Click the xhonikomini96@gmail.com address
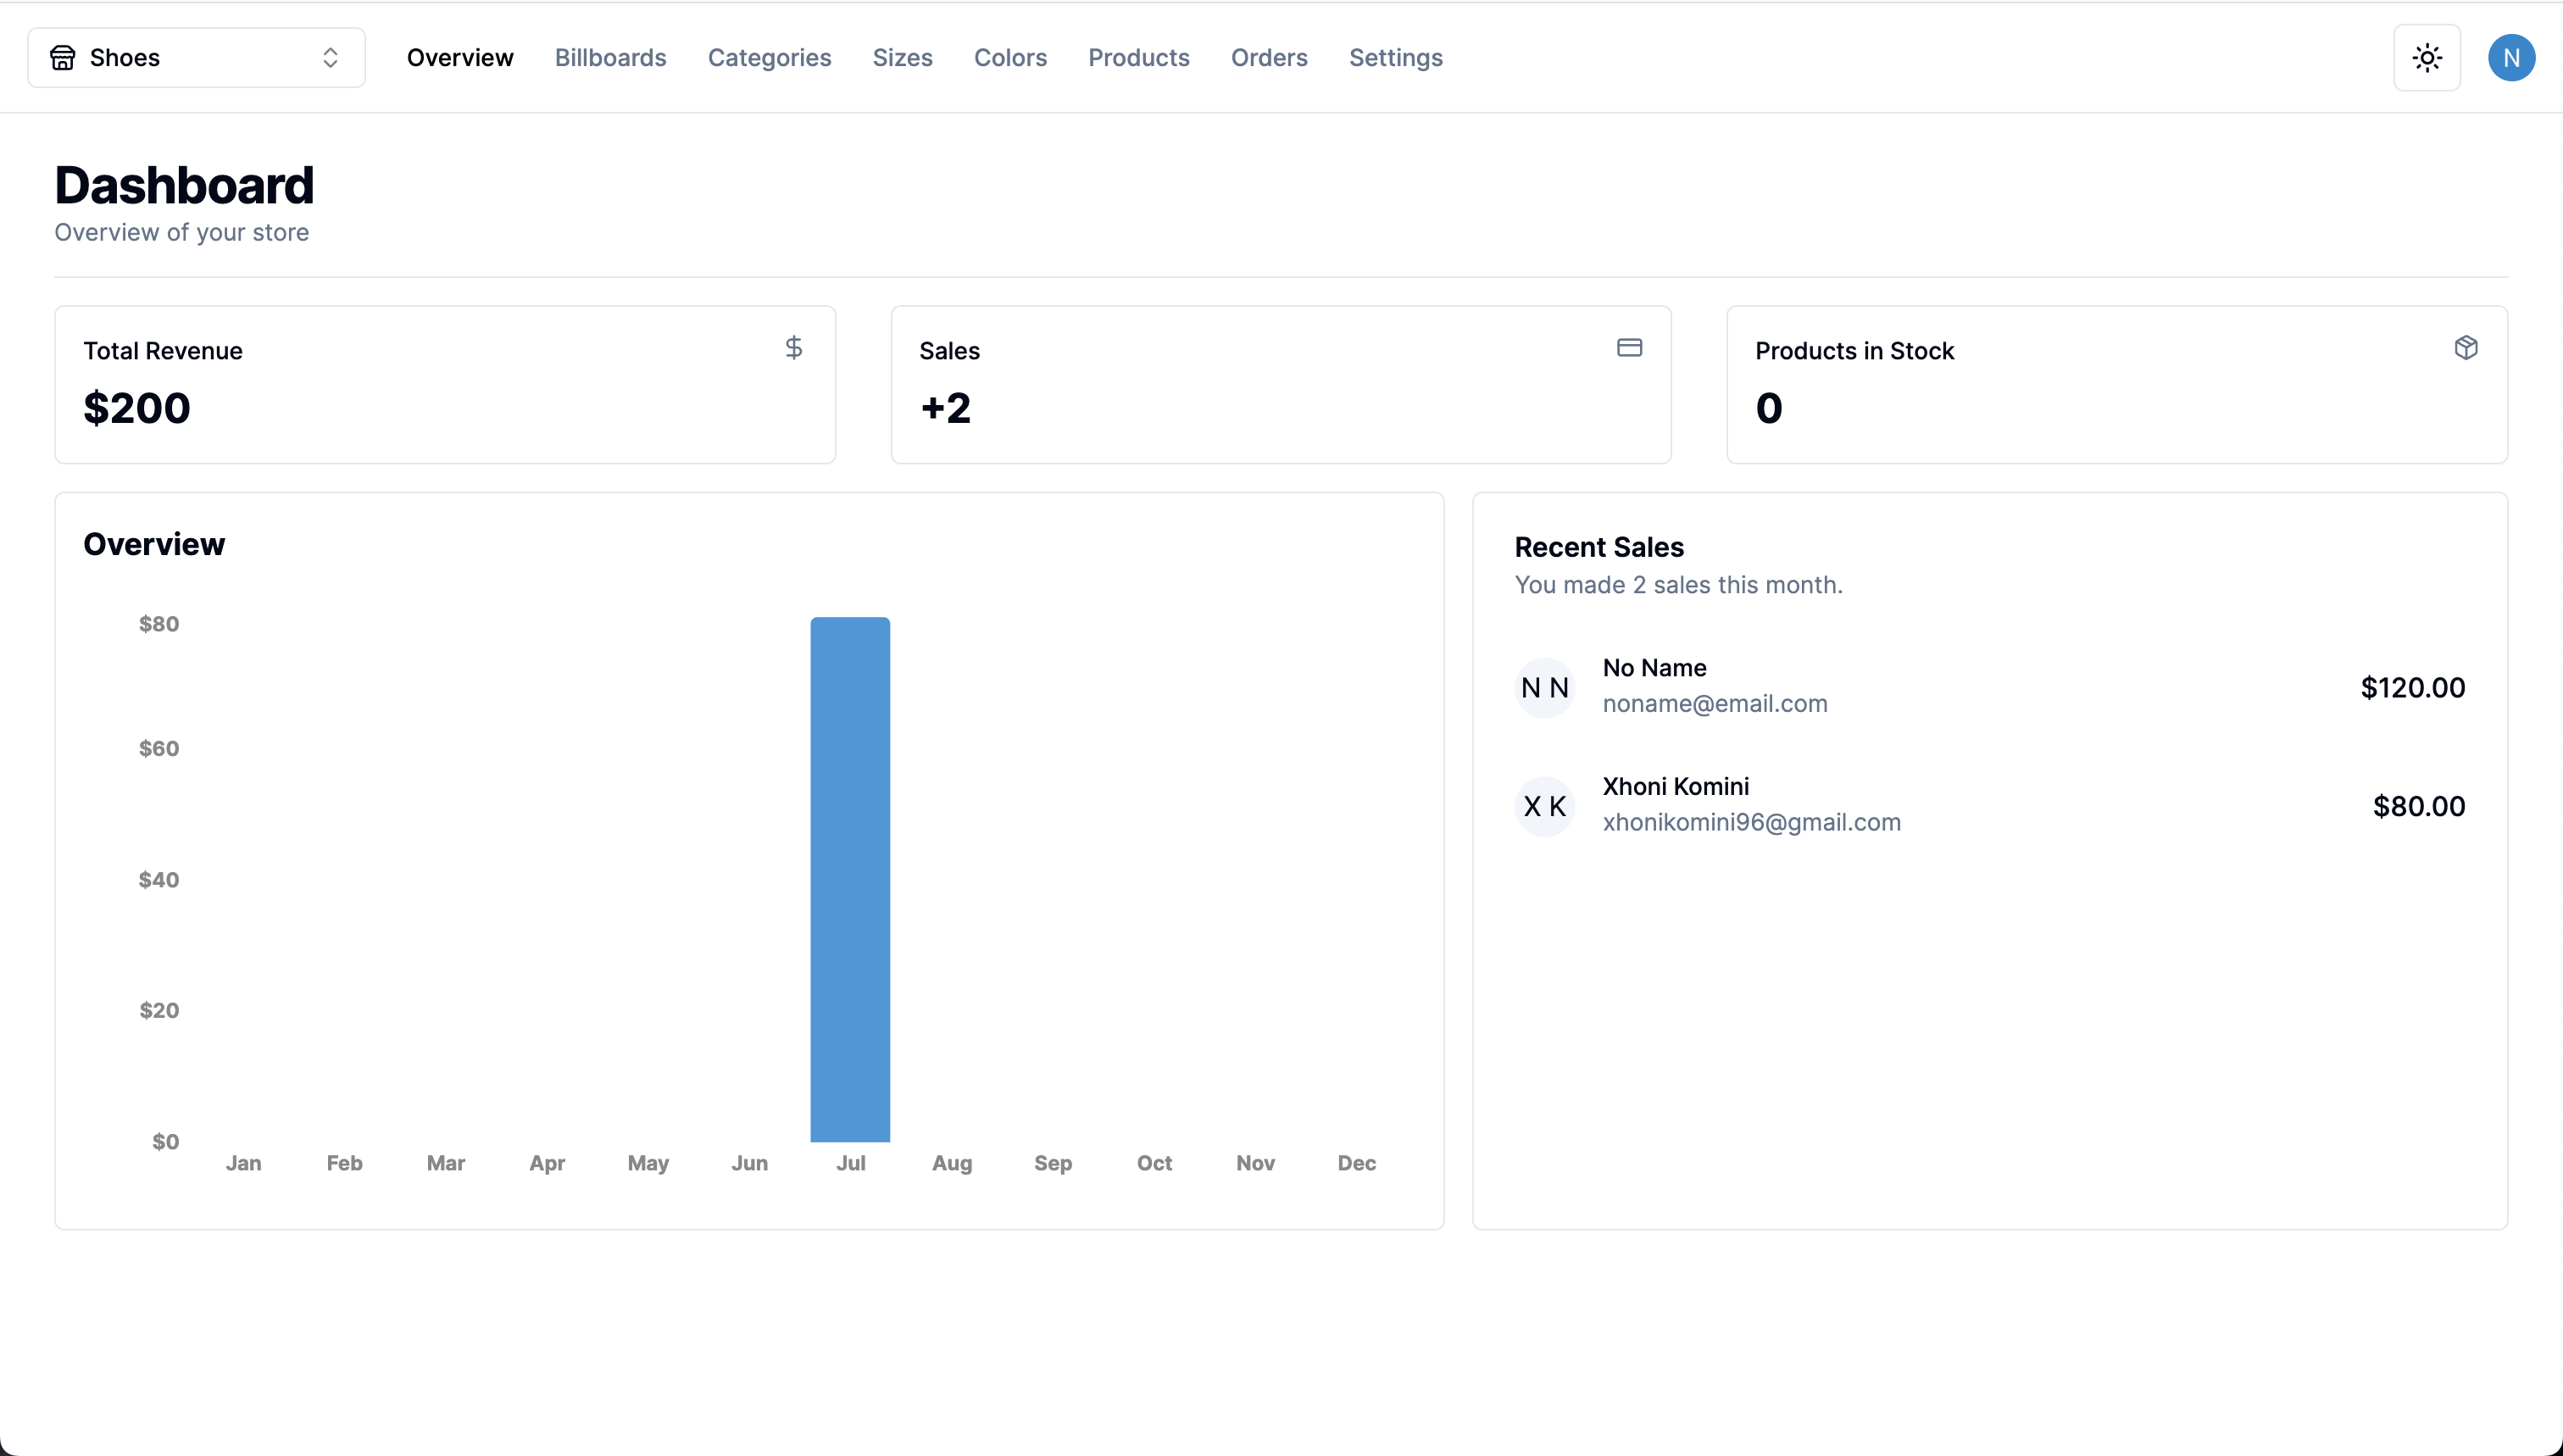The width and height of the screenshot is (2563, 1456). coord(1752,823)
